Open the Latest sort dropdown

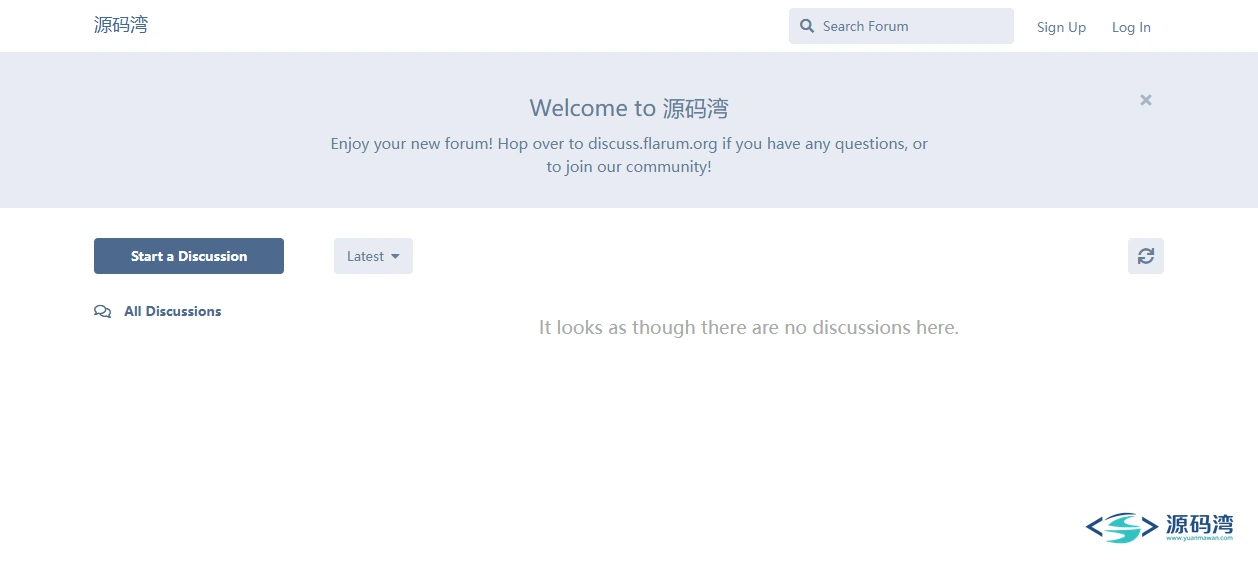[373, 256]
